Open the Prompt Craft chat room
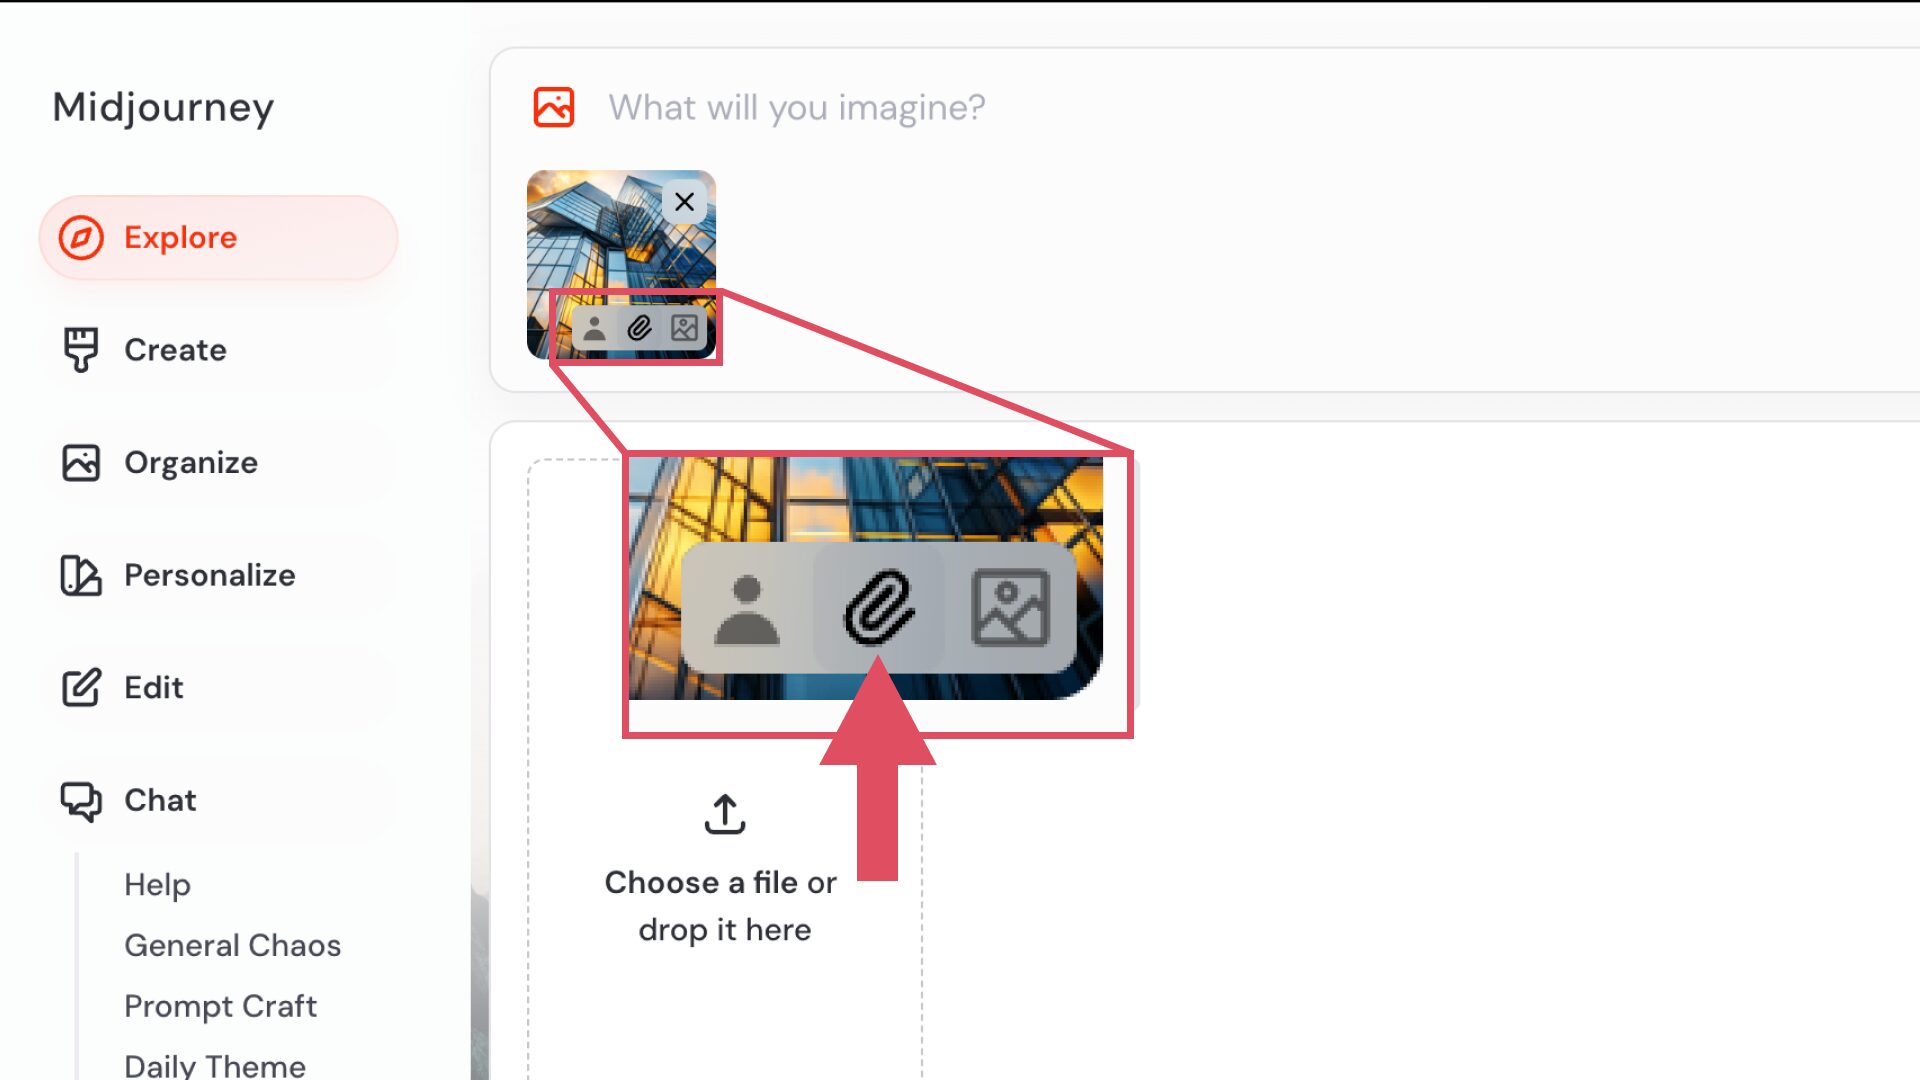This screenshot has width=1920, height=1080. (x=220, y=1006)
